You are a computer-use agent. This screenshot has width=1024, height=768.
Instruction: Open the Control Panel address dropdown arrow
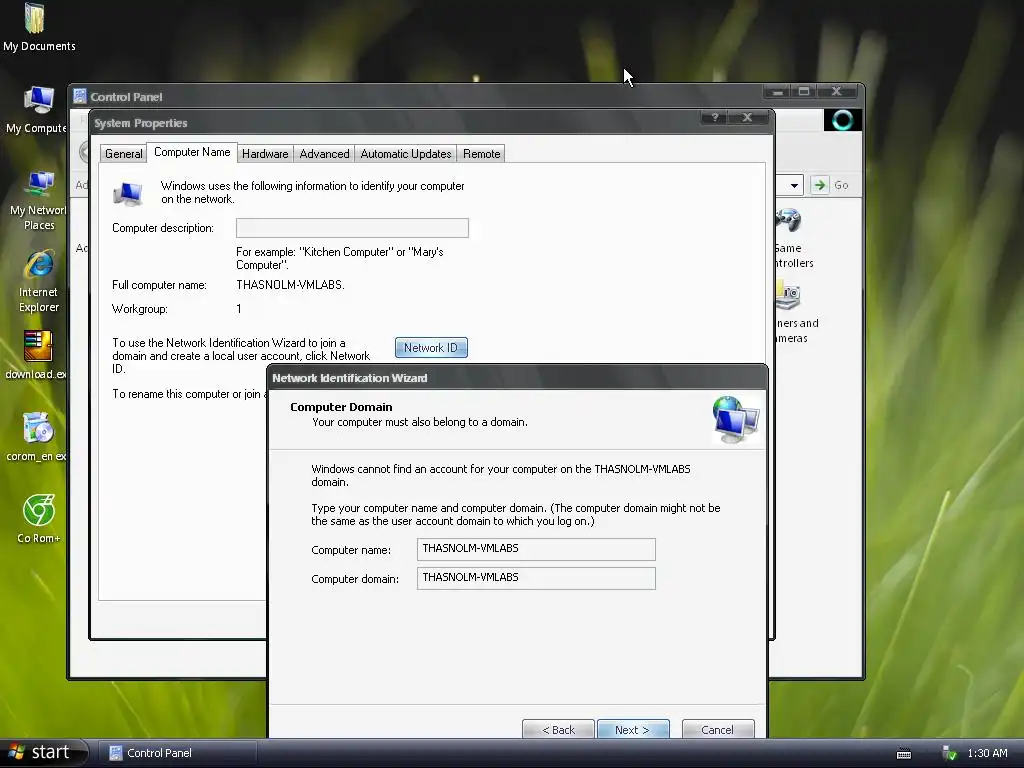point(793,185)
